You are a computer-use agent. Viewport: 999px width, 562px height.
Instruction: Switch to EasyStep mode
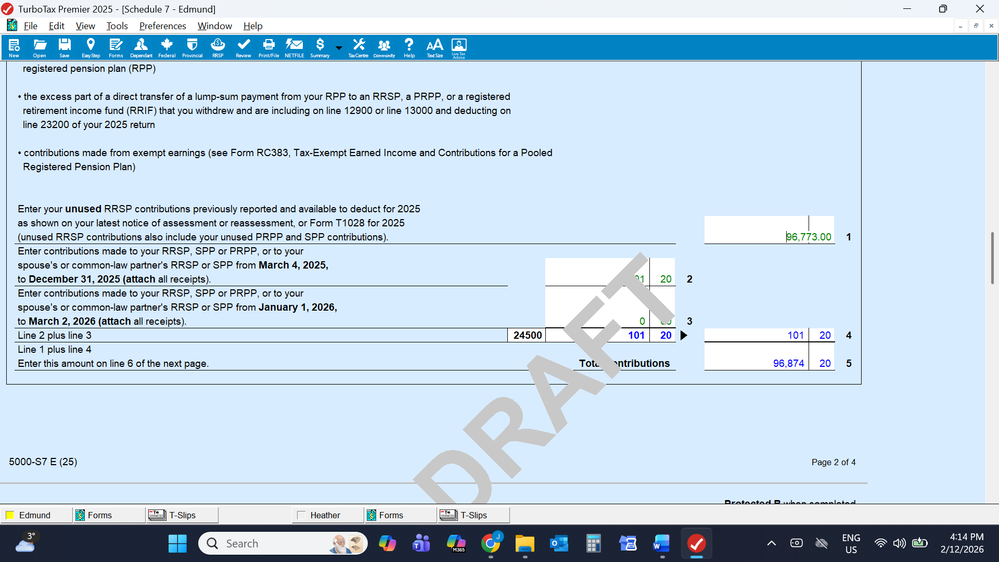(x=90, y=48)
